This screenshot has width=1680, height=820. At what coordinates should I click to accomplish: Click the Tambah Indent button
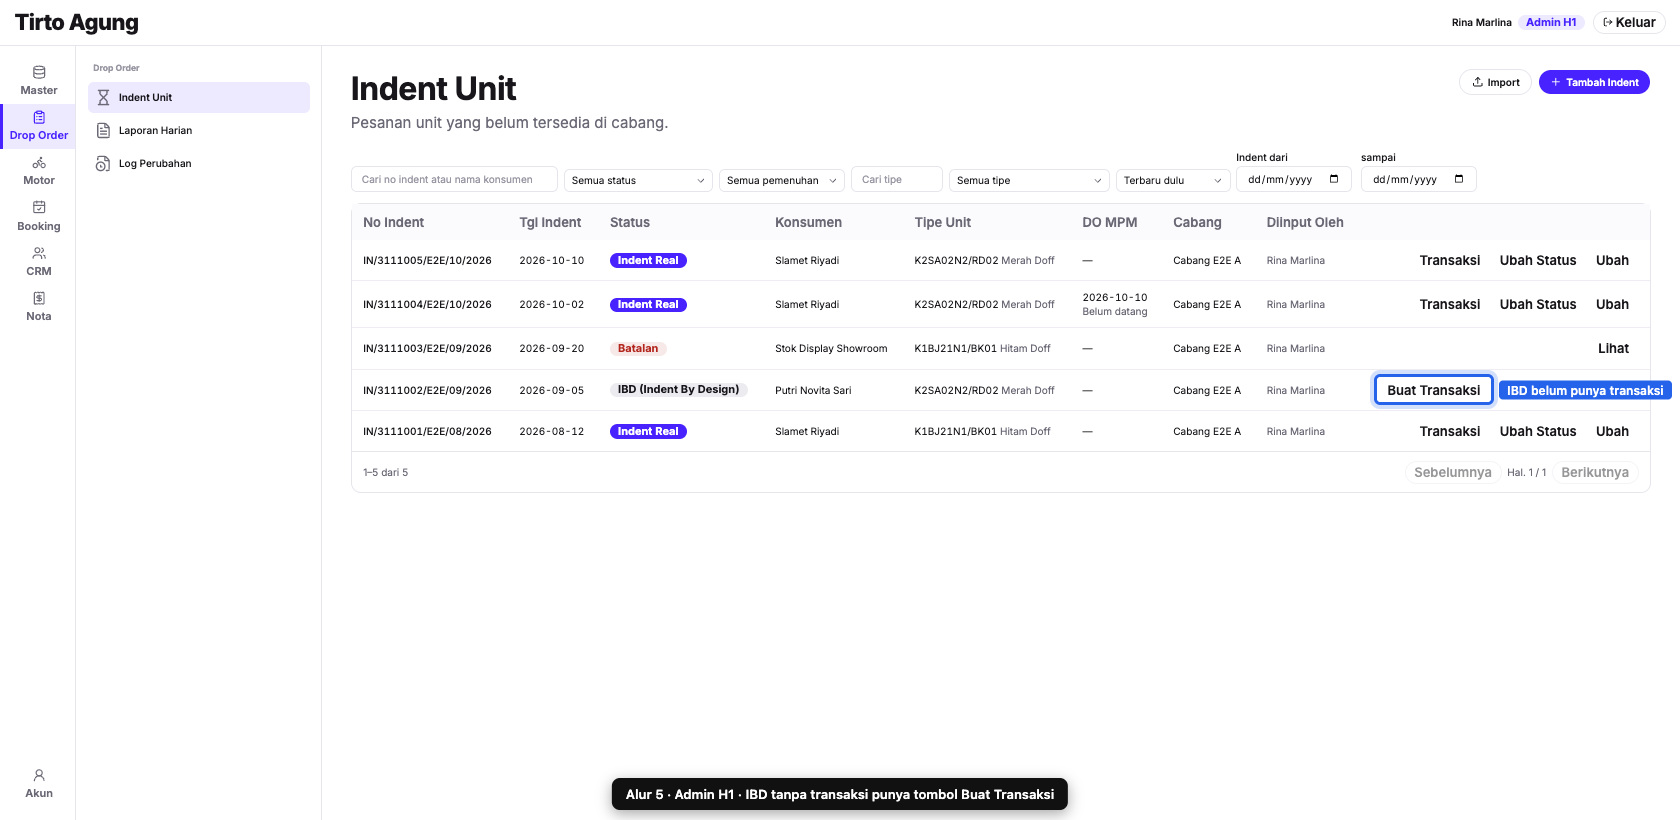pos(1594,82)
